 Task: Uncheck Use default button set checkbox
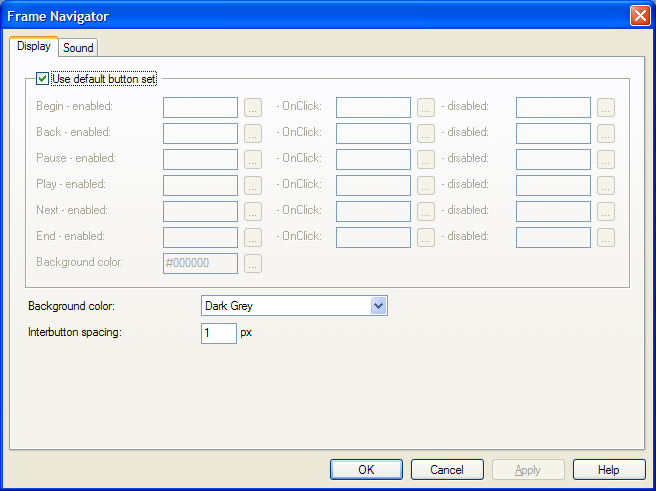point(43,78)
